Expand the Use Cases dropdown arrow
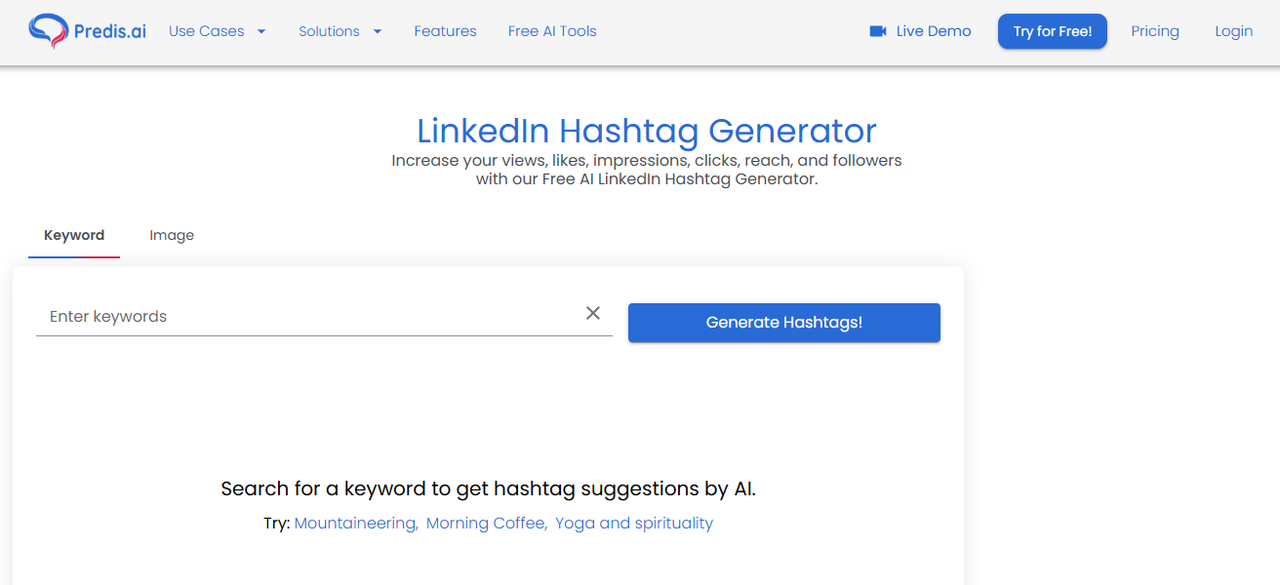 point(262,31)
